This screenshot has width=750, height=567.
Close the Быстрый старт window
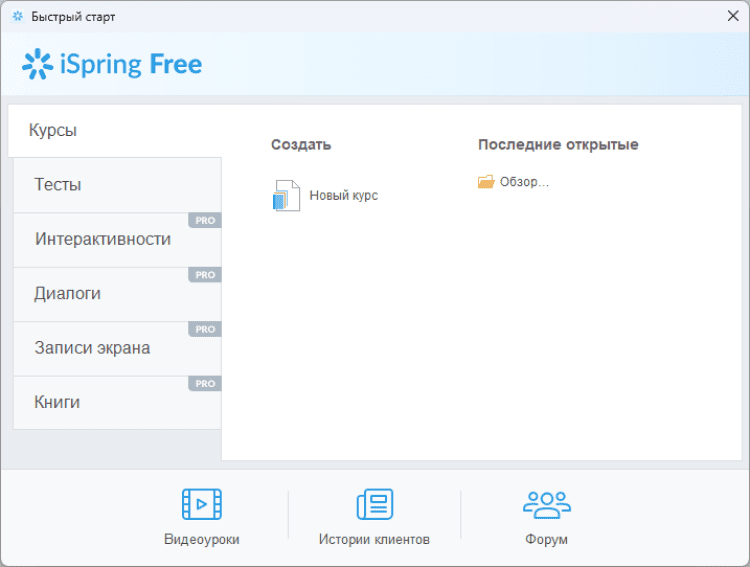pos(733,16)
